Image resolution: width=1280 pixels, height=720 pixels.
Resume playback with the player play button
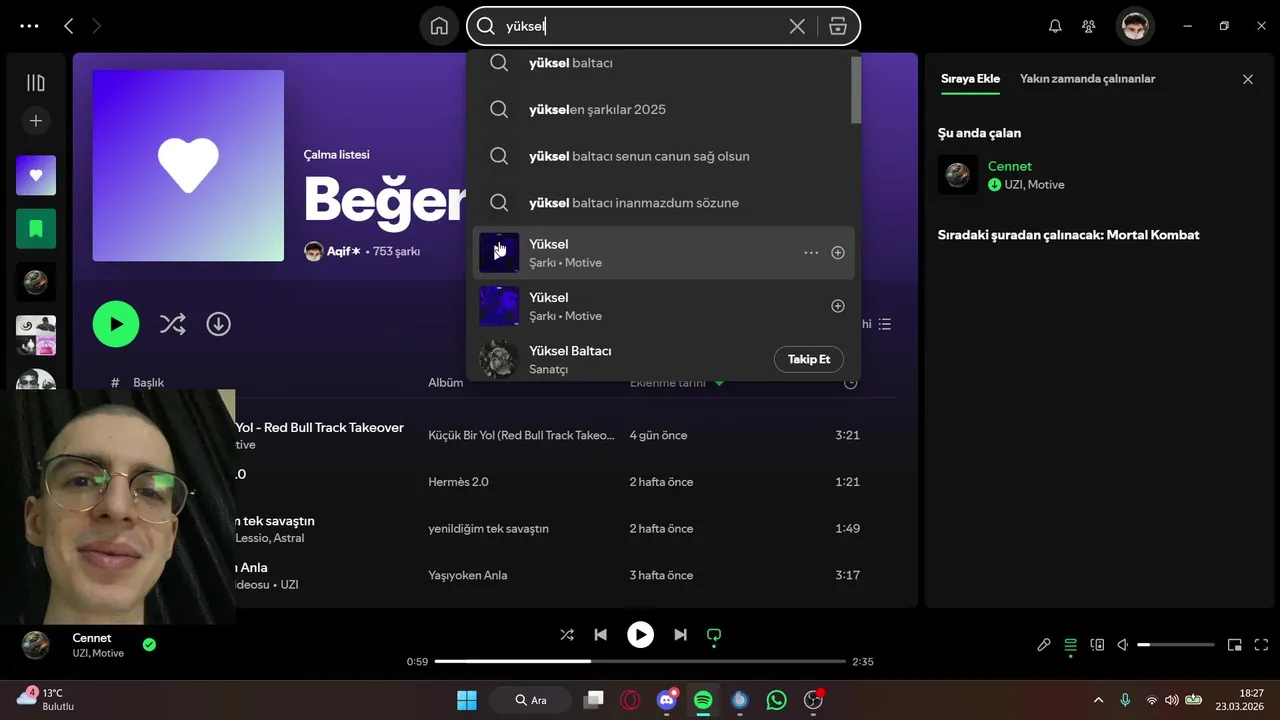click(x=640, y=635)
